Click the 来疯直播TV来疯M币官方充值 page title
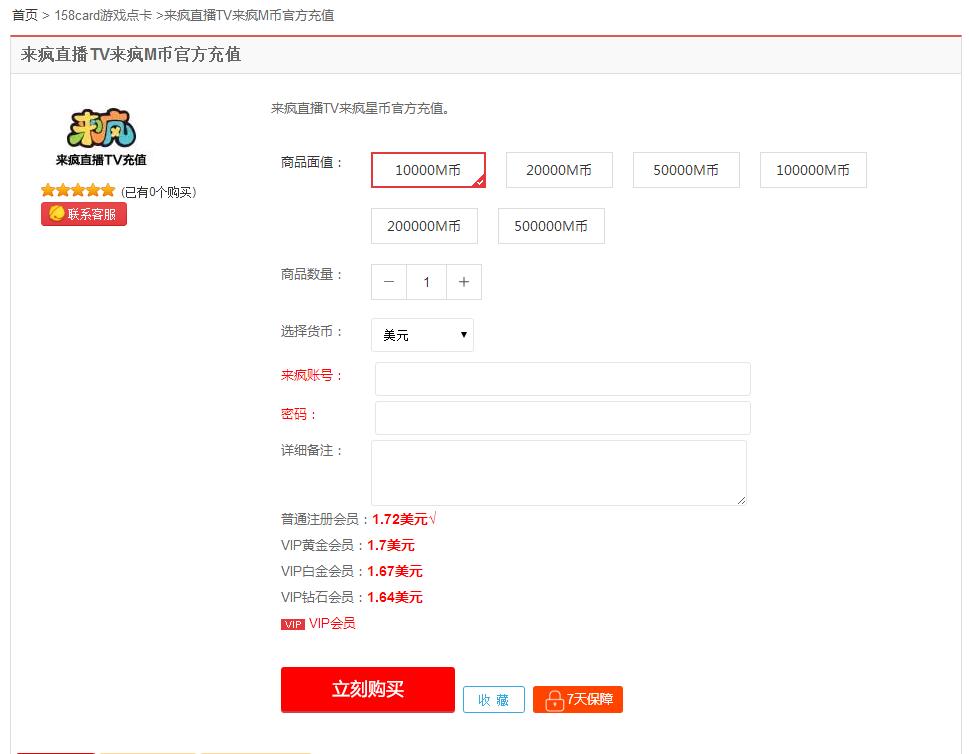Image resolution: width=969 pixels, height=754 pixels. coord(131,54)
